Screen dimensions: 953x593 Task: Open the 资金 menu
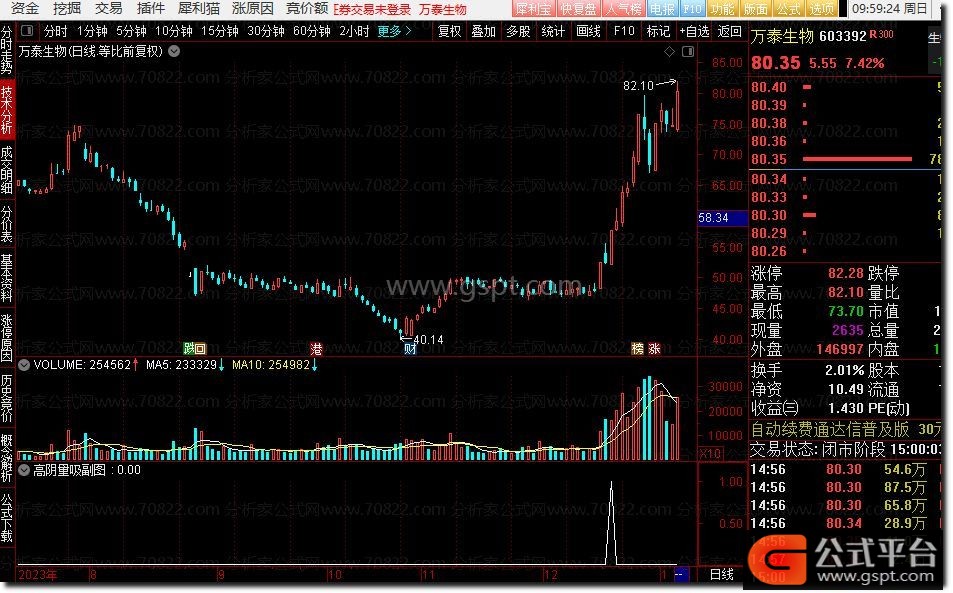point(25,9)
